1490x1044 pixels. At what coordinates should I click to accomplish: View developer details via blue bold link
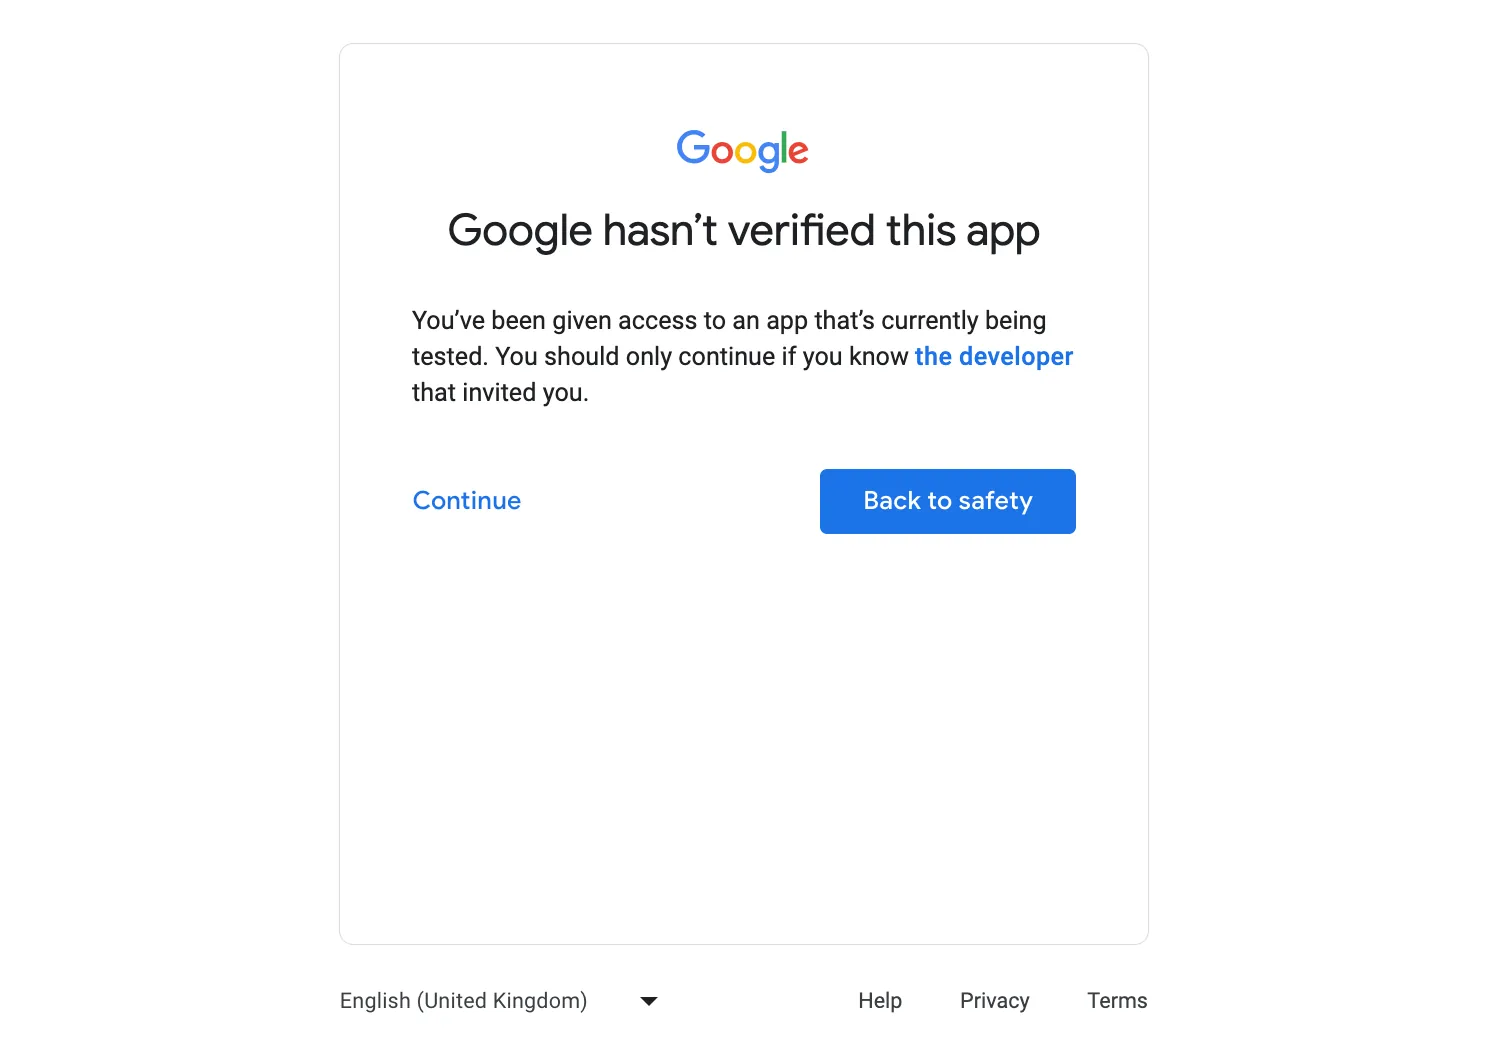[x=994, y=357]
